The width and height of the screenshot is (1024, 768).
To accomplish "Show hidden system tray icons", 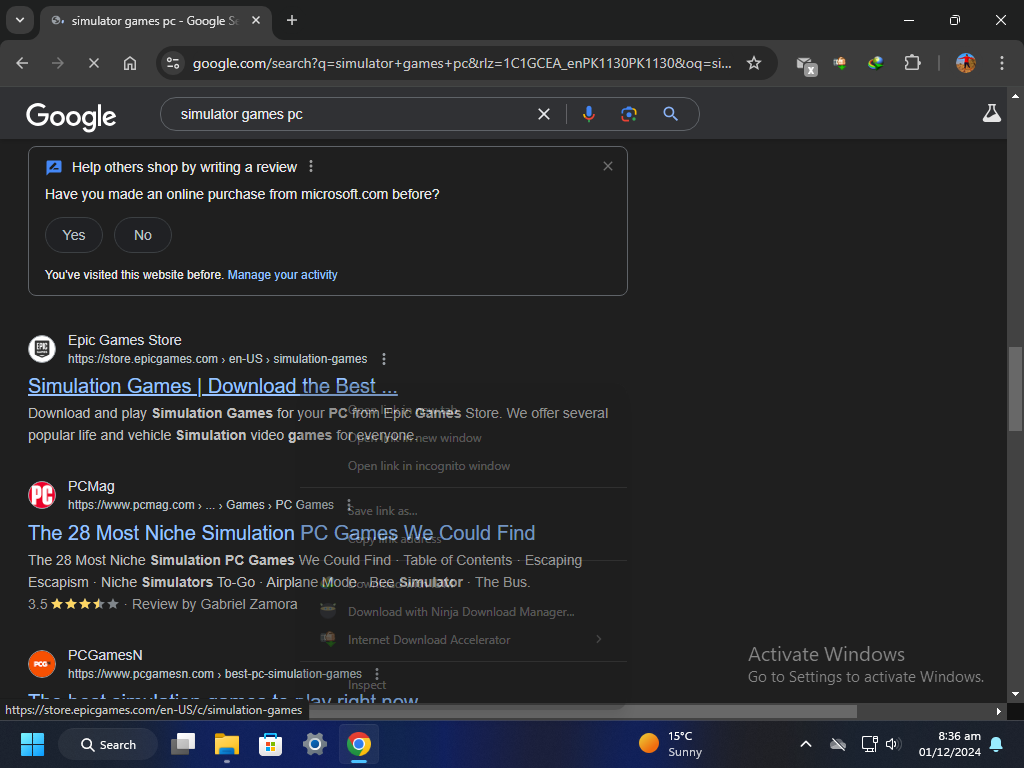I will click(805, 744).
